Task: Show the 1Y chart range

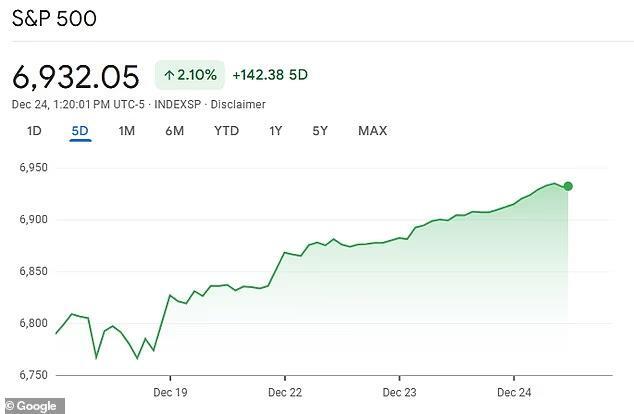Action: pos(276,131)
